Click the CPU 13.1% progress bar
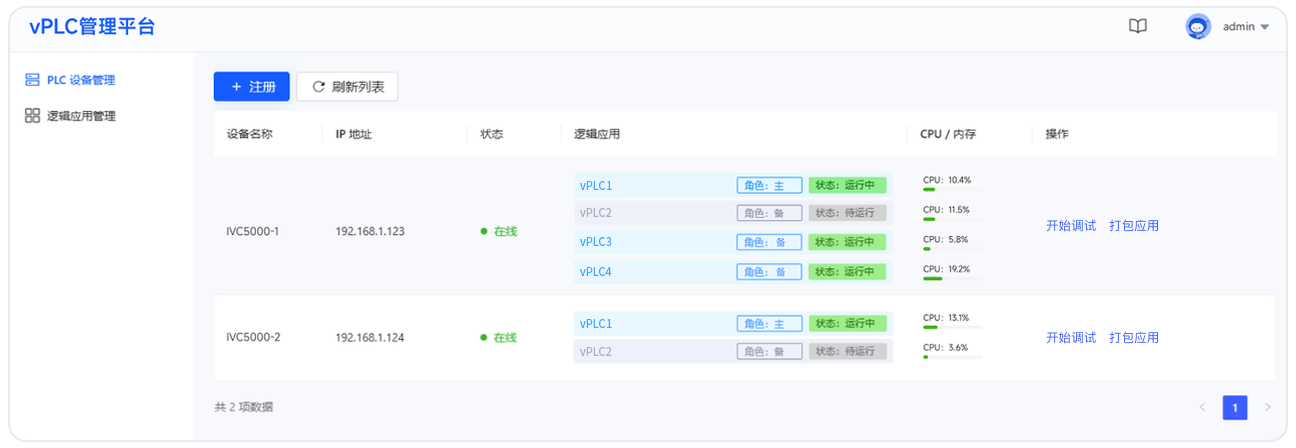 953,327
